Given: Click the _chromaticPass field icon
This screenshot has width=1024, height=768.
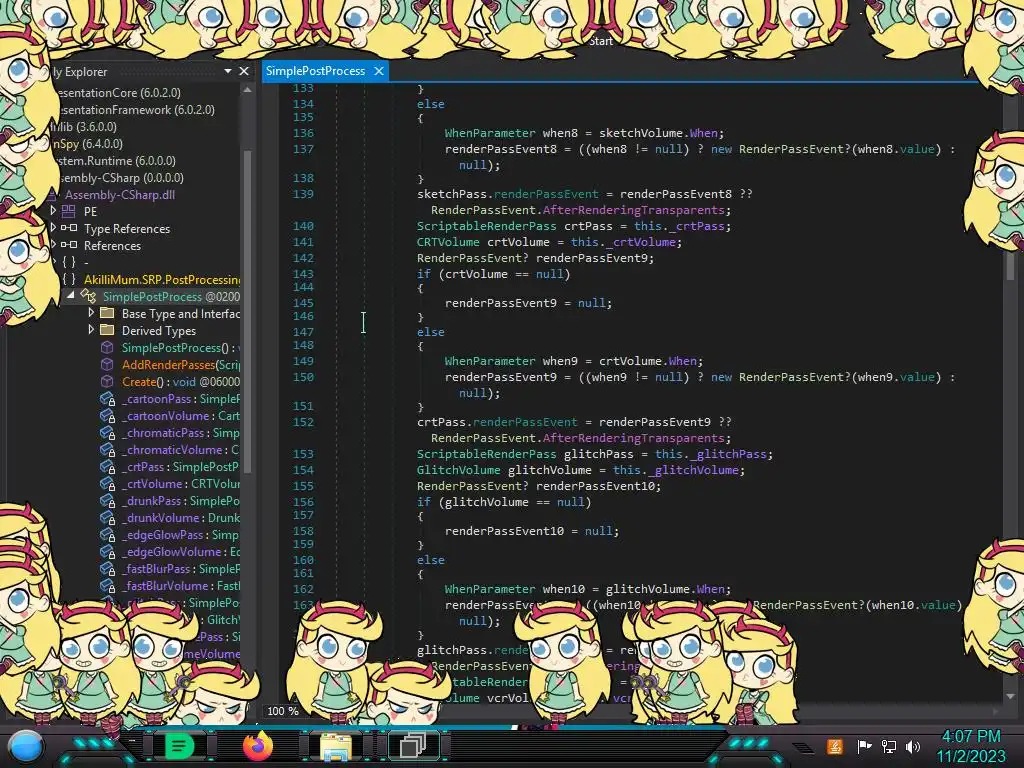Looking at the screenshot, I should [x=107, y=432].
